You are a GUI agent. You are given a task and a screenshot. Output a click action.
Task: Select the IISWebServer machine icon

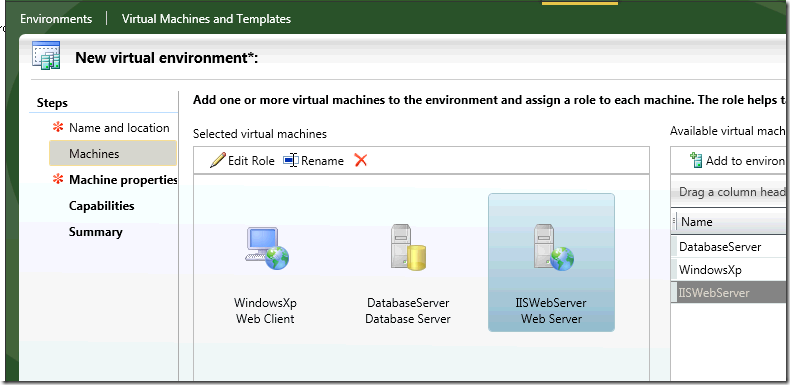point(554,247)
